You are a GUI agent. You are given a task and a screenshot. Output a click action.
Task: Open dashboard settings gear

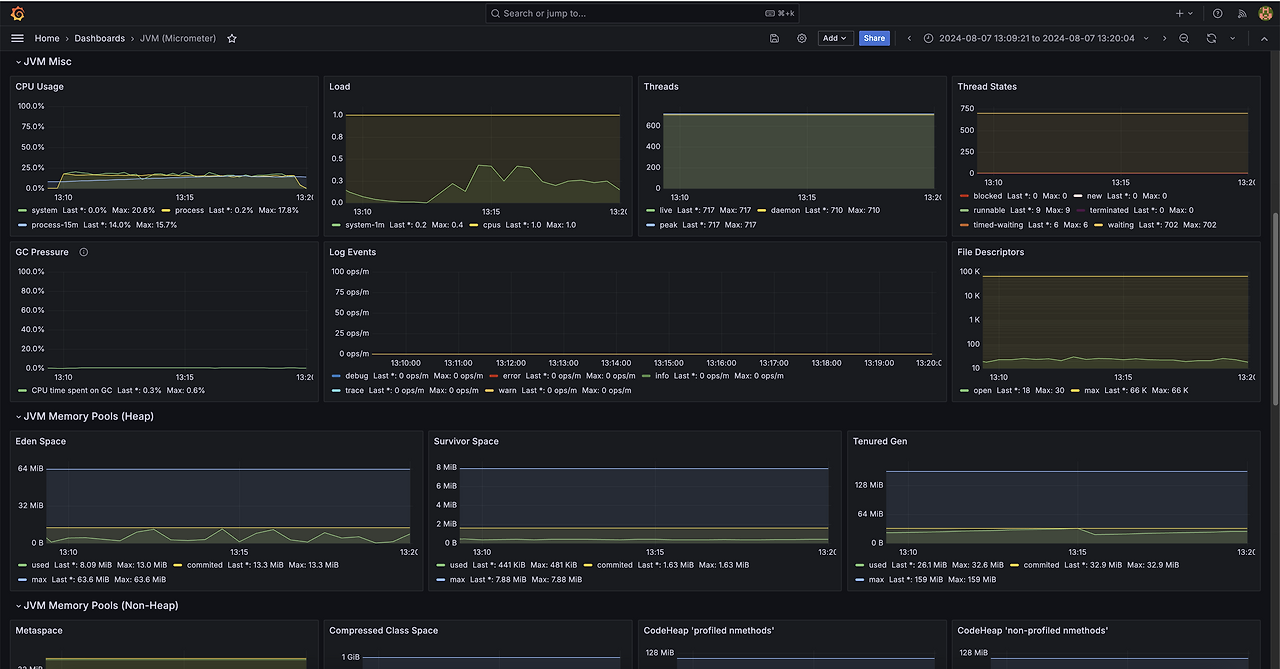click(801, 38)
